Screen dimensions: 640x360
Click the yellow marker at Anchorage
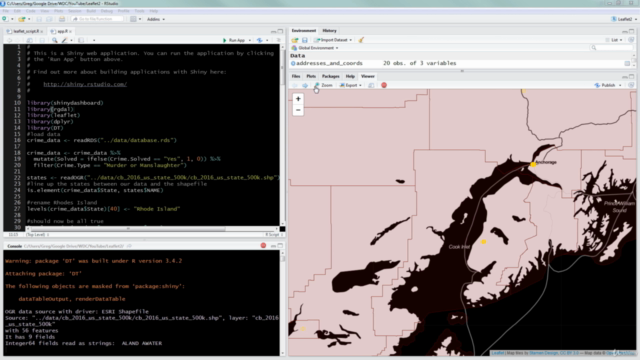pyautogui.click(x=533, y=164)
